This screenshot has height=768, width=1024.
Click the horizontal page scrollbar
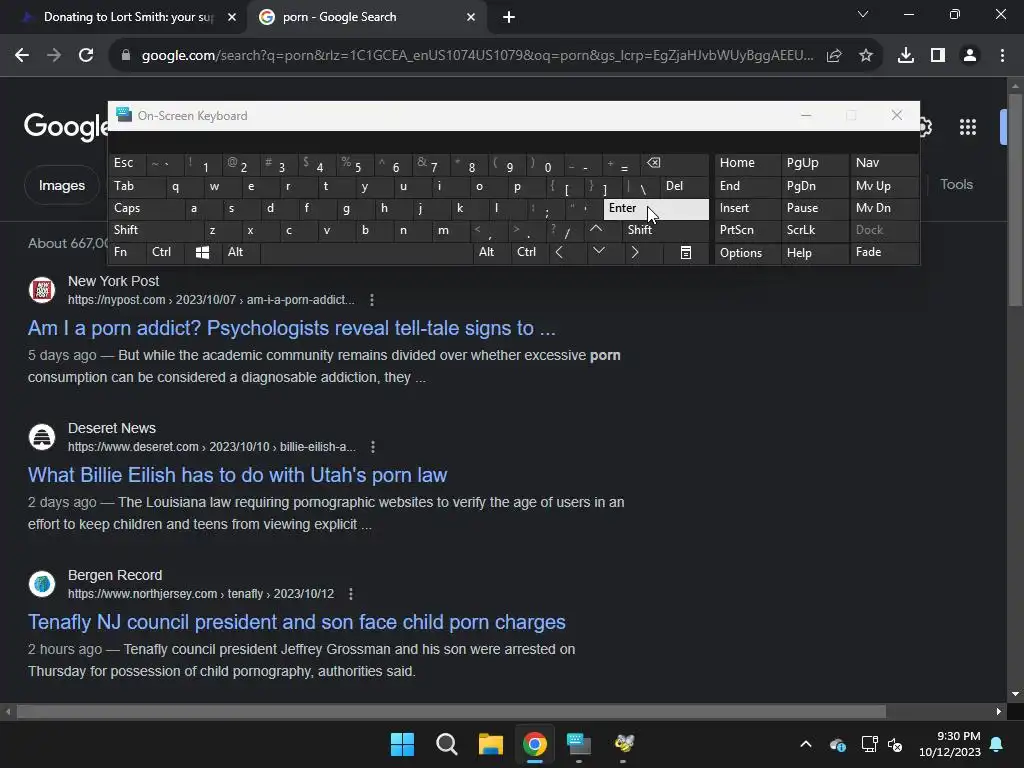tap(451, 711)
